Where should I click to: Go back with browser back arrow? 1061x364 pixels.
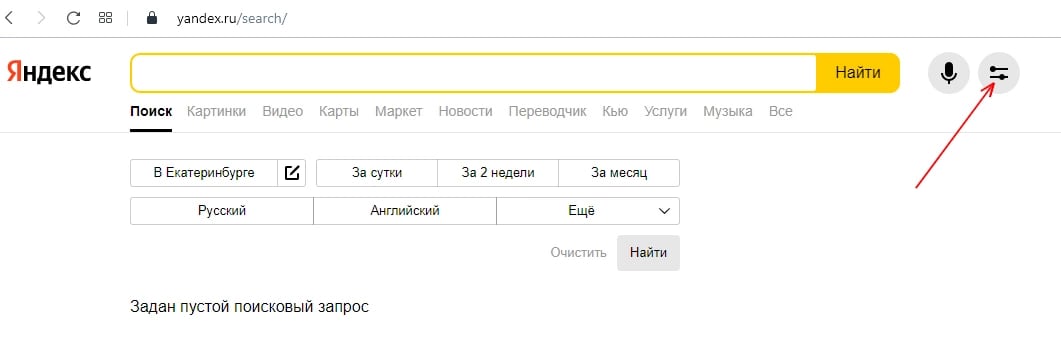pyautogui.click(x=9, y=18)
